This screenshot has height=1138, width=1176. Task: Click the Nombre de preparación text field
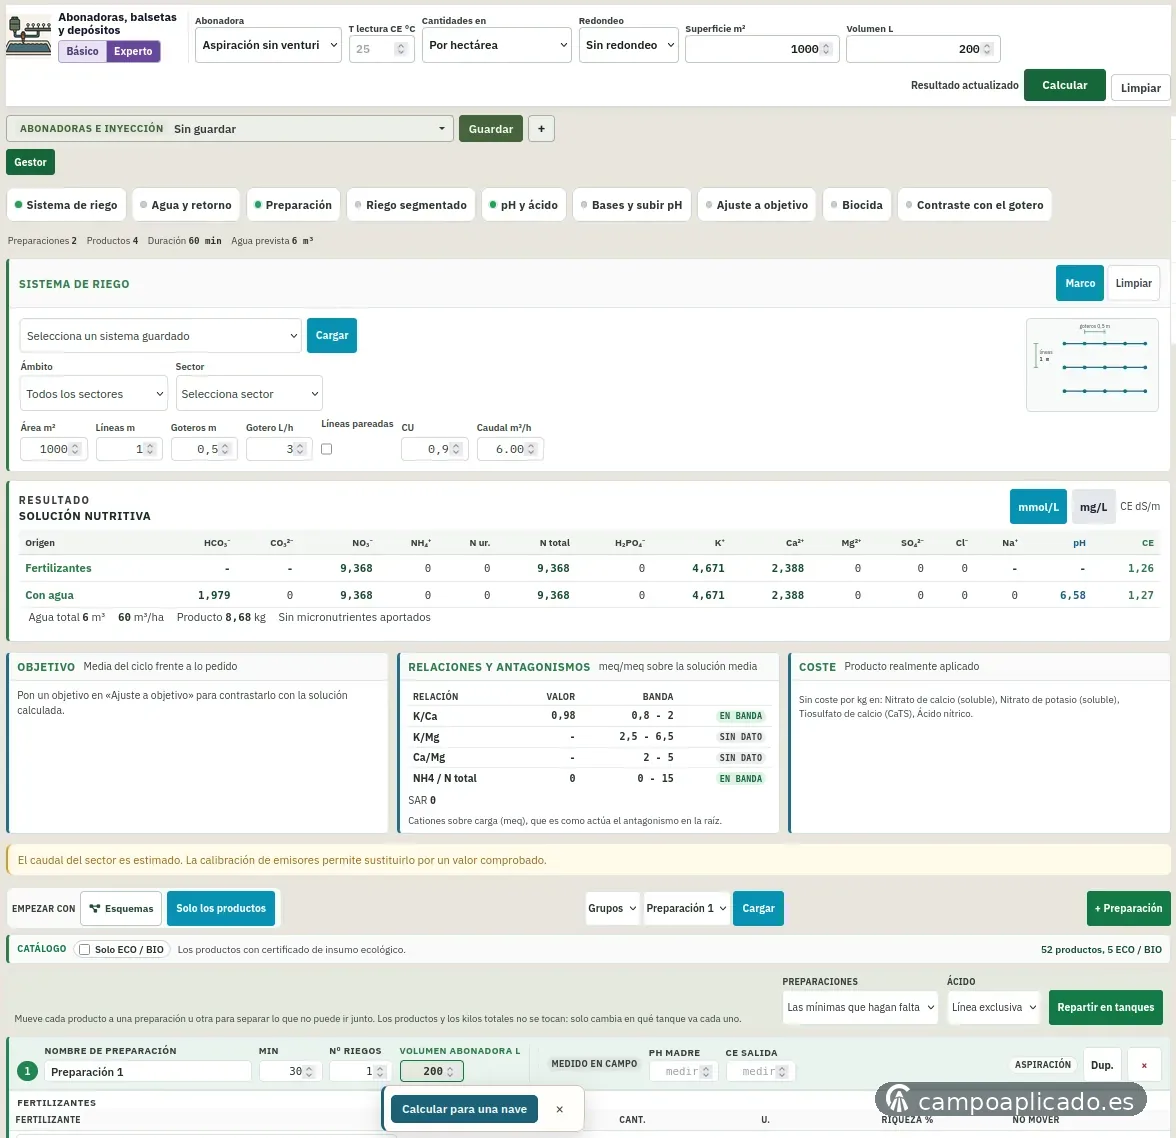tap(148, 1071)
